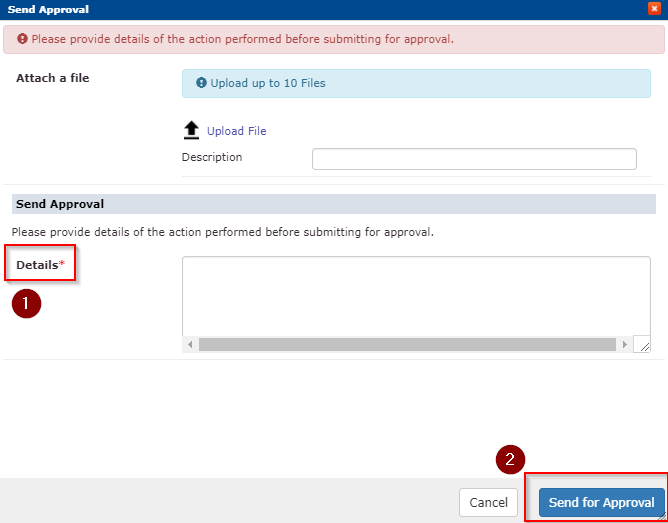Open the Upload File link
Image resolution: width=668 pixels, height=523 pixels.
(236, 131)
